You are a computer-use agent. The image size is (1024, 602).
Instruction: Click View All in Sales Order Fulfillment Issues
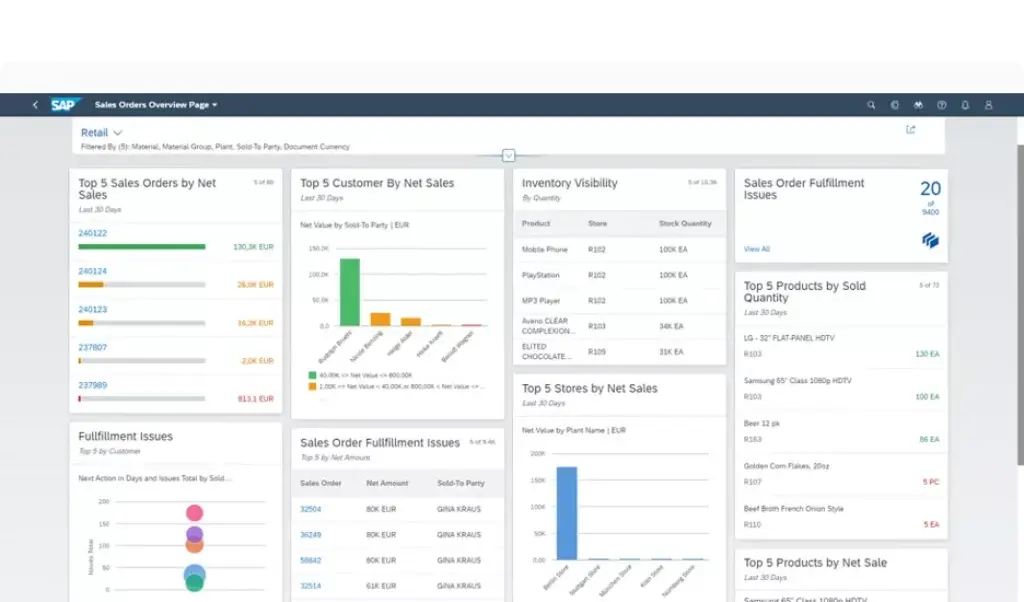756,249
